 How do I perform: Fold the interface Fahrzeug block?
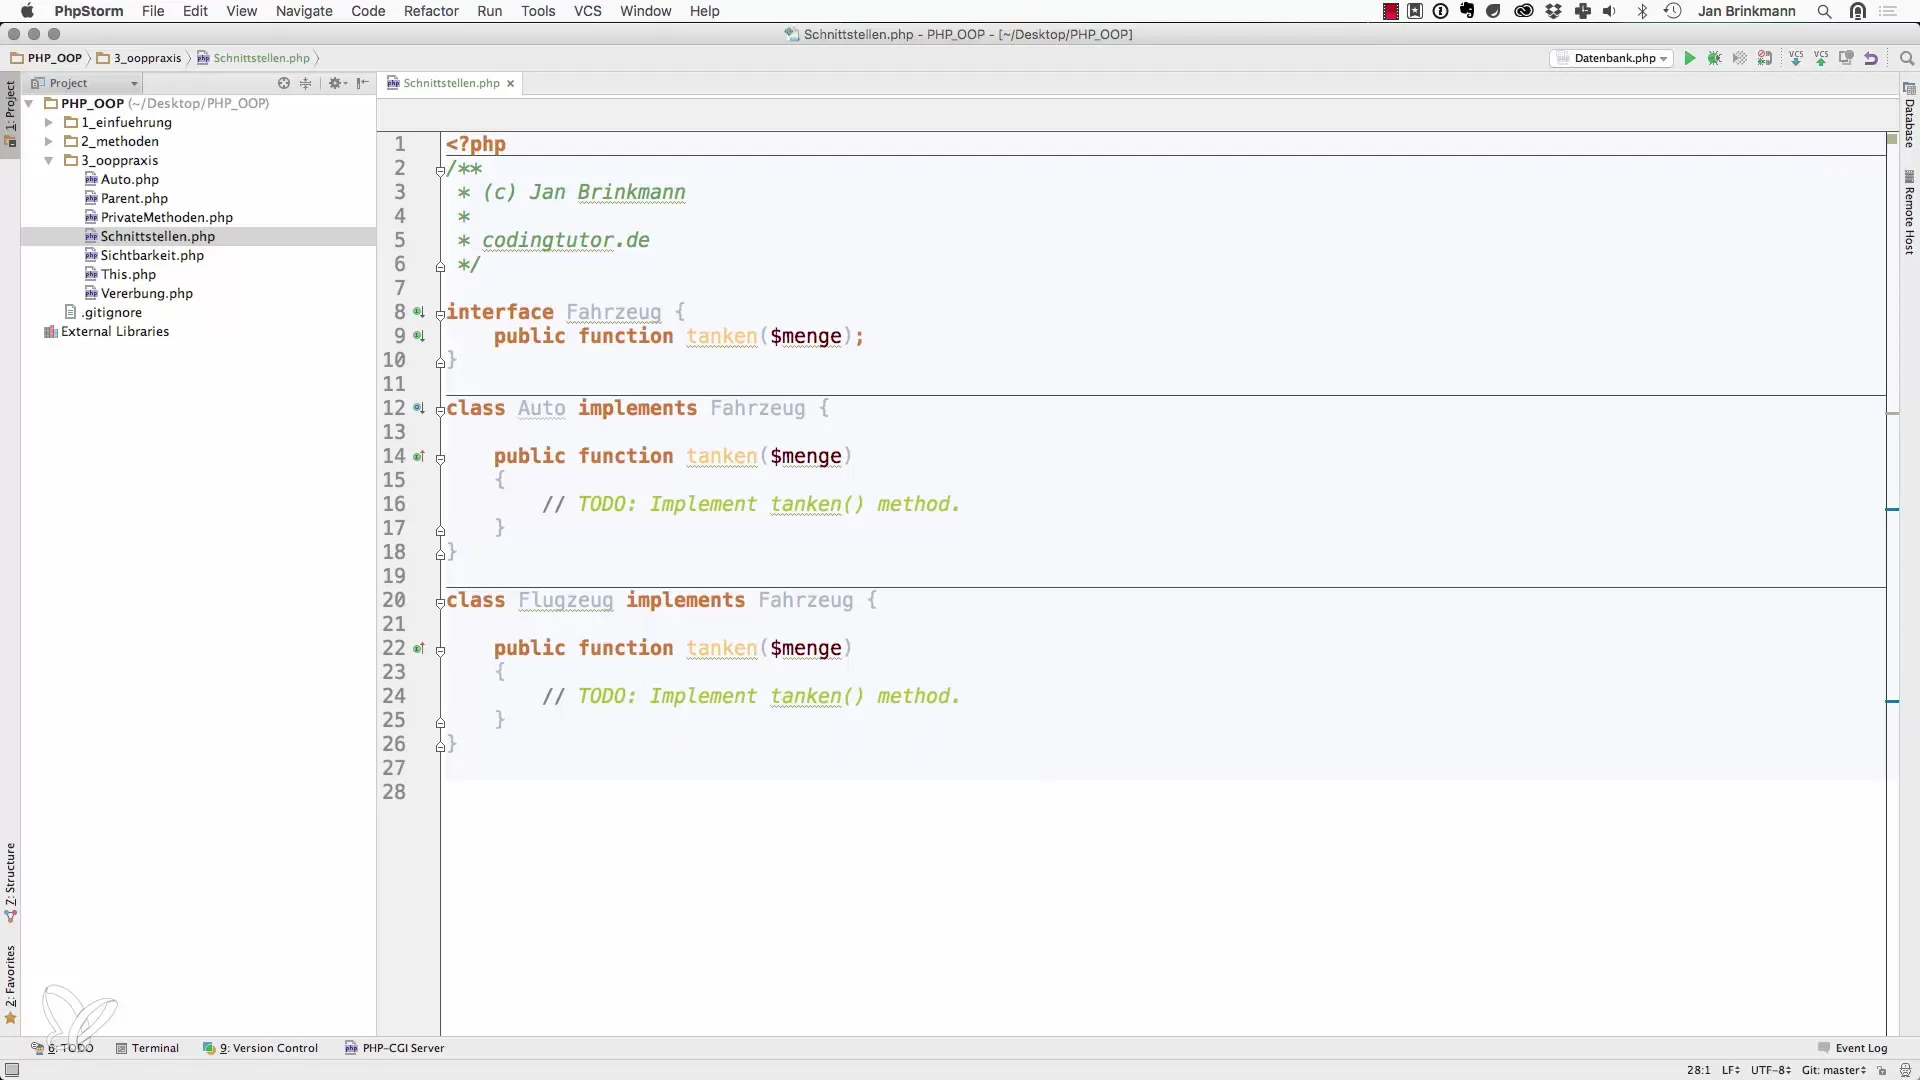(440, 314)
